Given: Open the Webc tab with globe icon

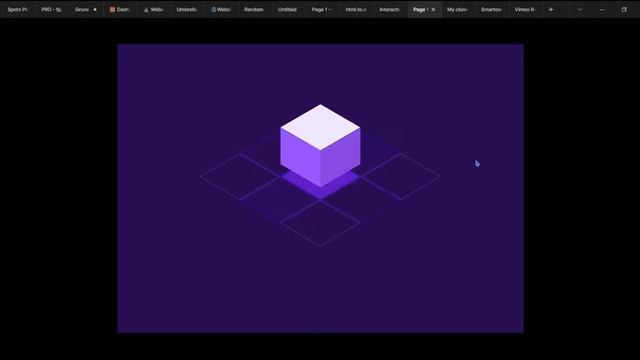Looking at the screenshot, I should 220,9.
